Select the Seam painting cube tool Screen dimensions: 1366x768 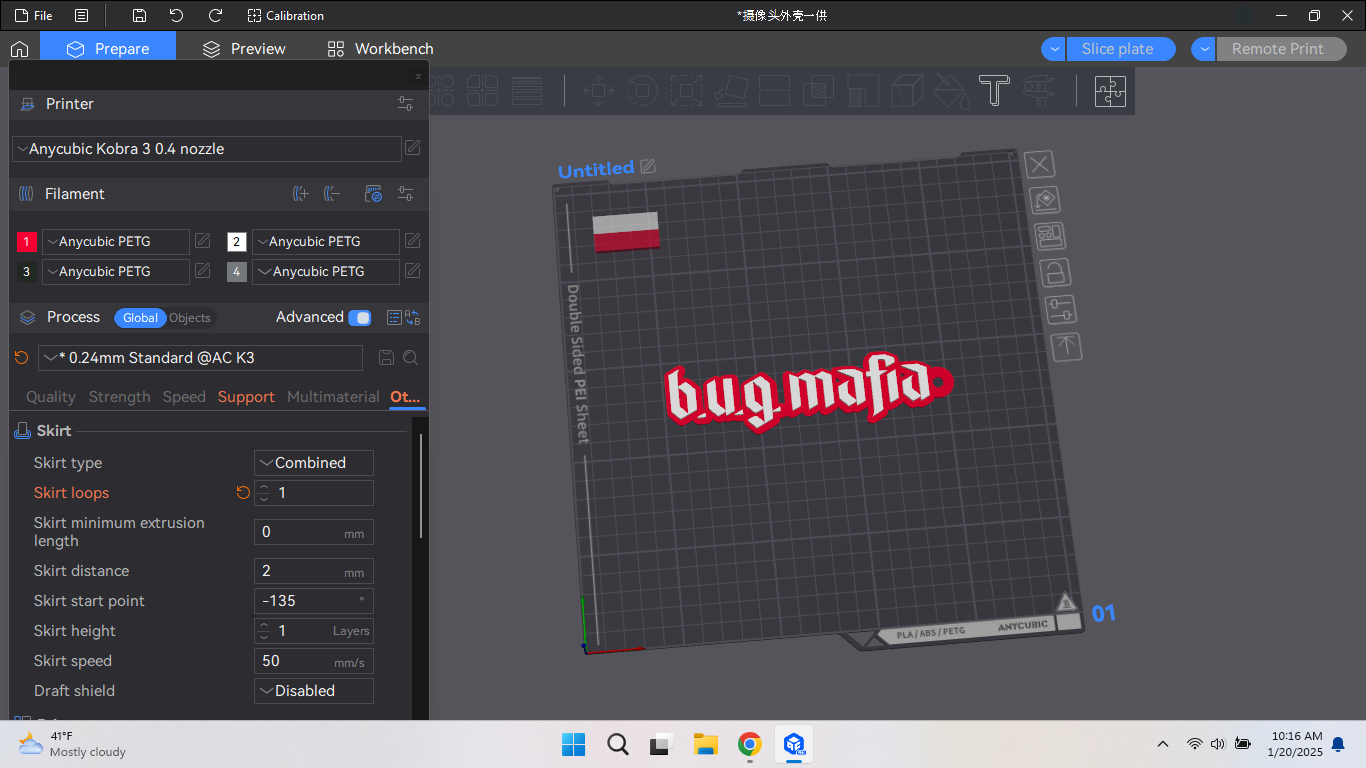(906, 90)
